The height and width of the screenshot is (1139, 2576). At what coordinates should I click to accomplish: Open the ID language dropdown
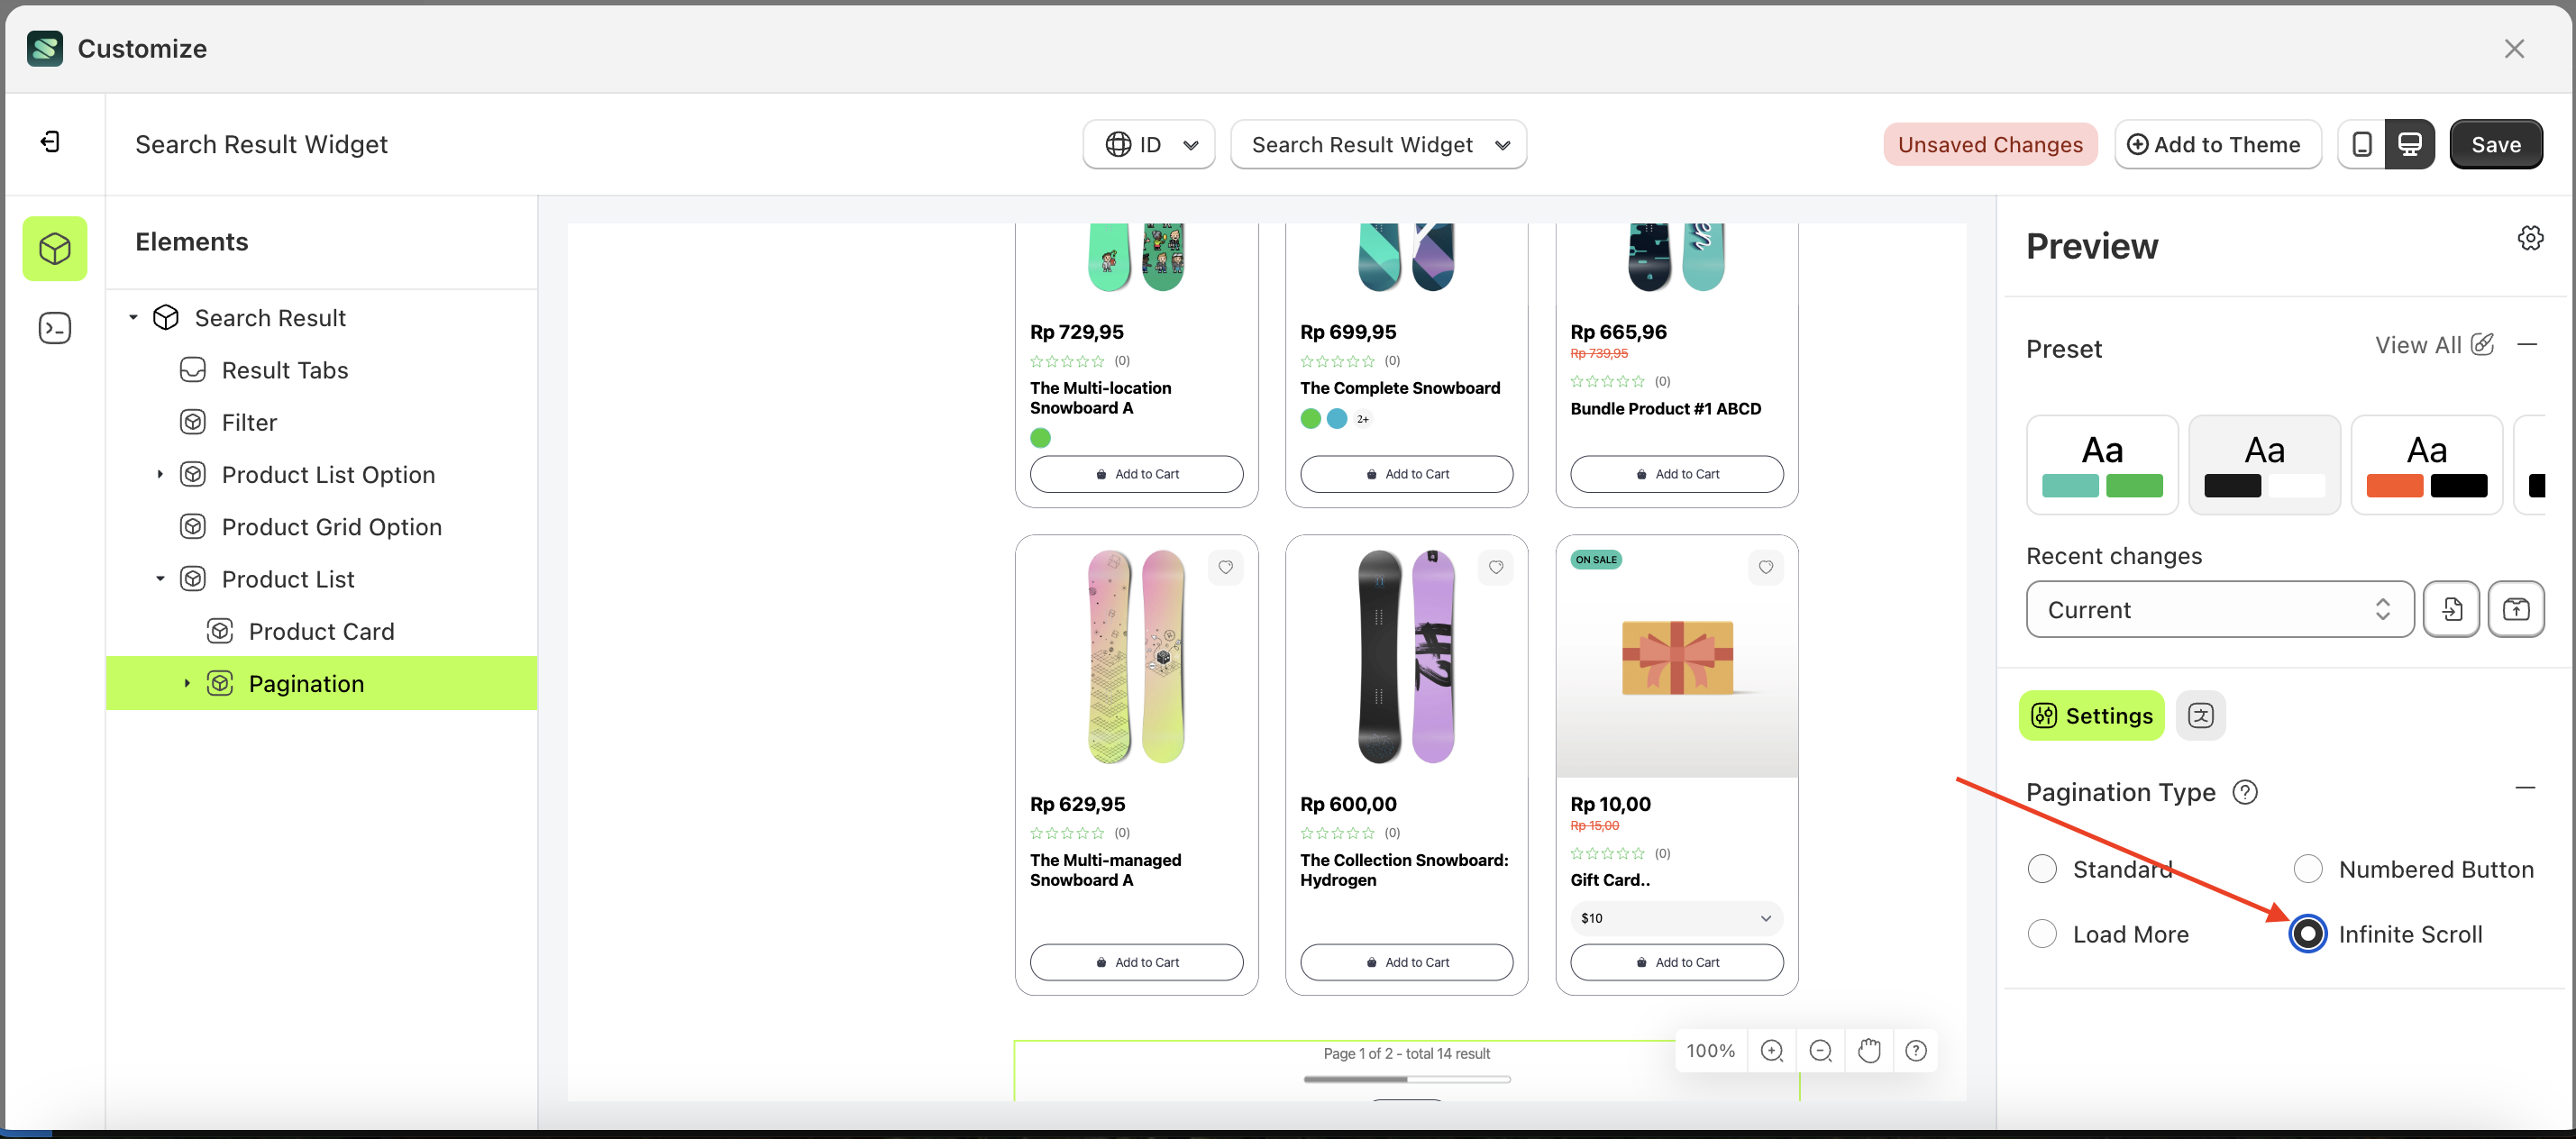[1149, 145]
